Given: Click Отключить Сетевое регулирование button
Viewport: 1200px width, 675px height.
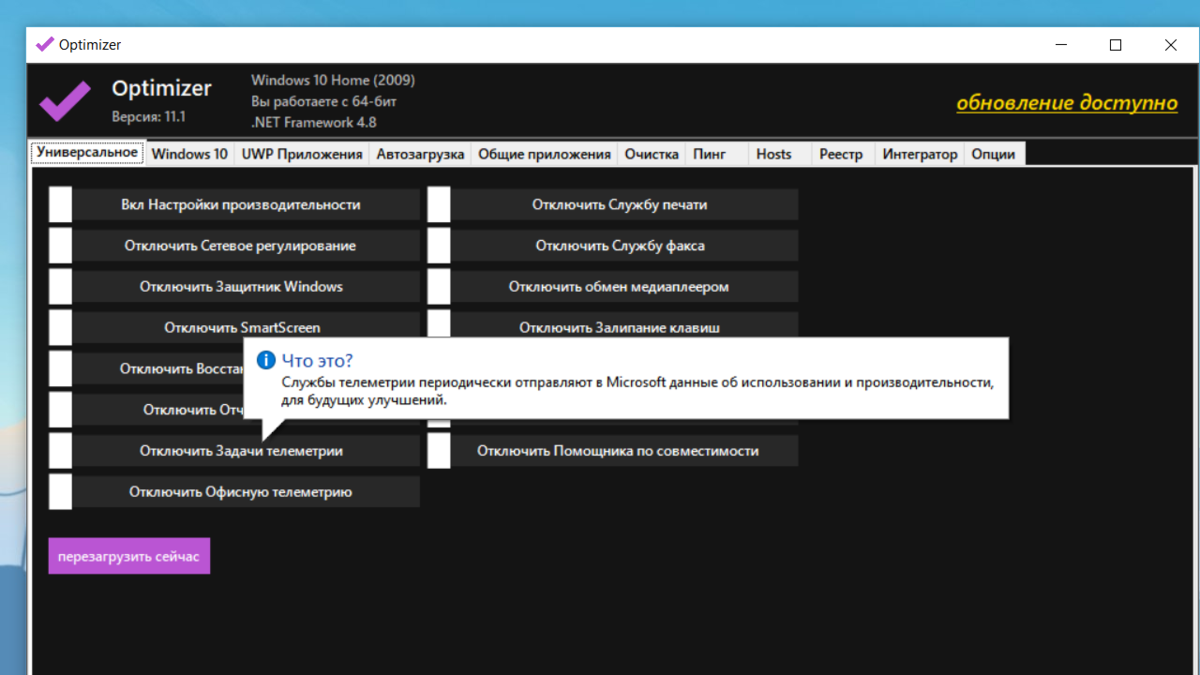Looking at the screenshot, I should 246,246.
